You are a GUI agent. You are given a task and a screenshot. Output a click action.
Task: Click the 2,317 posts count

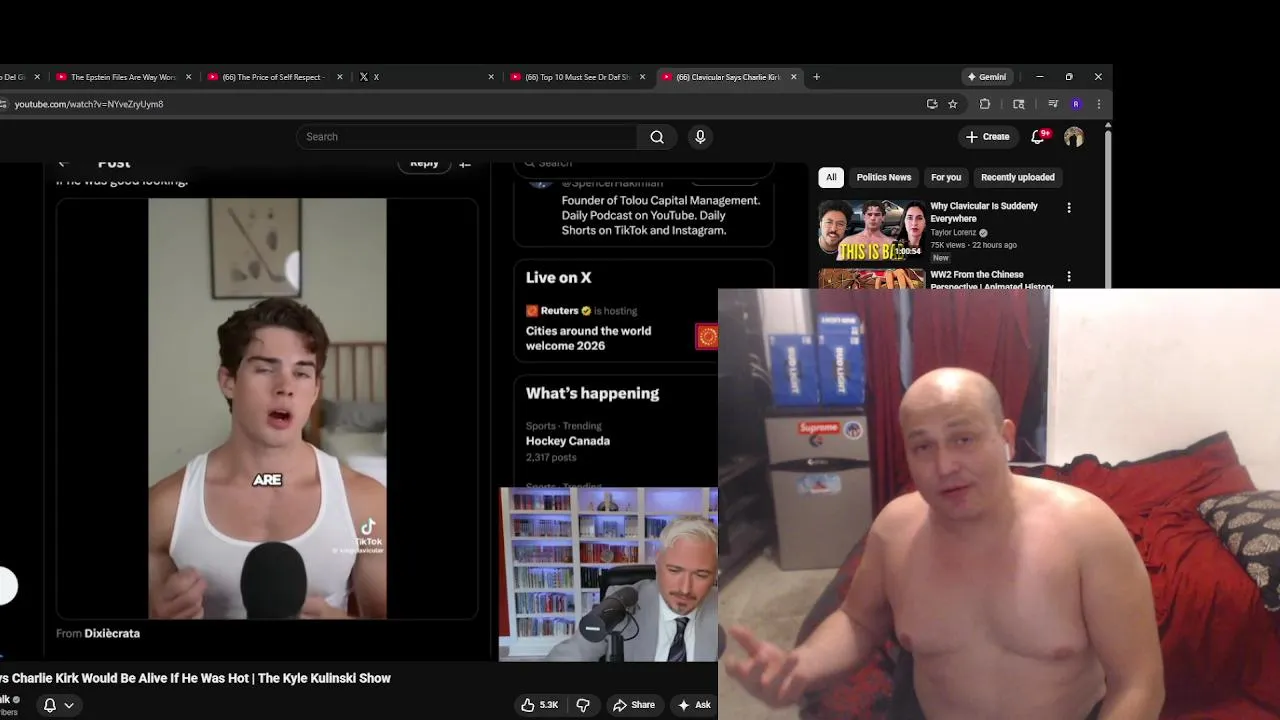pos(551,457)
